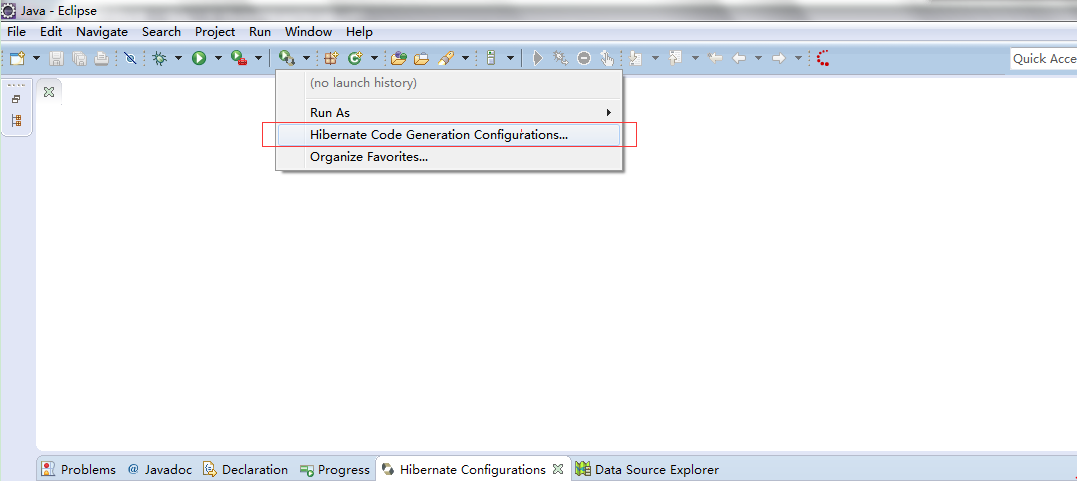Viewport: 1077px width, 481px height.
Task: Open the Help menu
Action: [359, 32]
